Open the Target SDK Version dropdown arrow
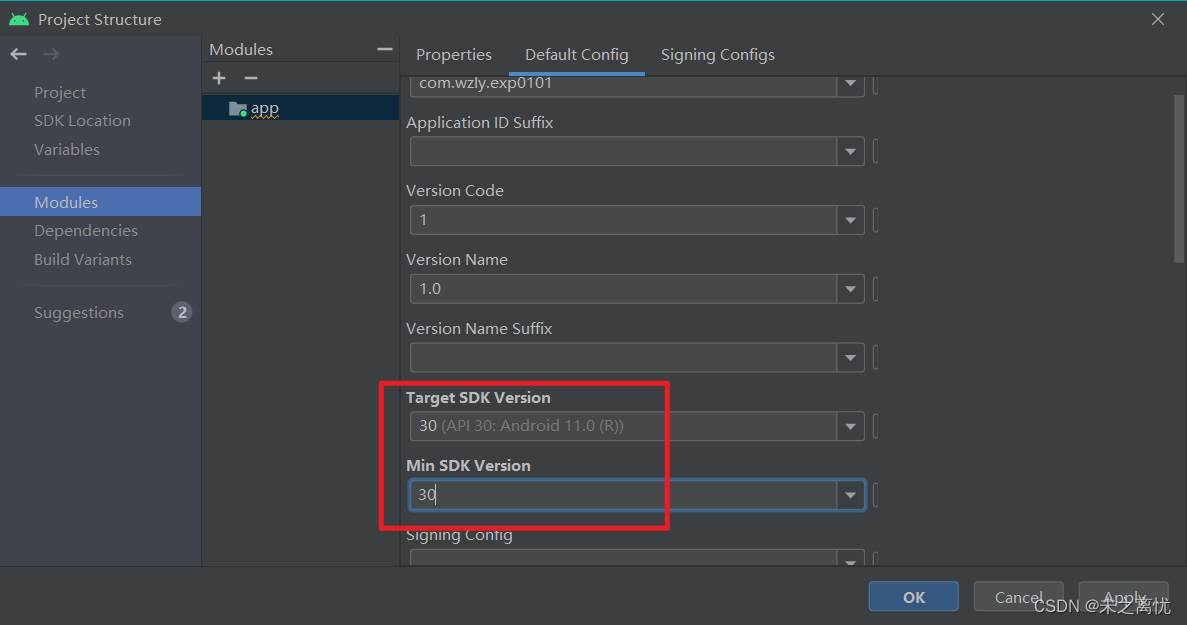Image resolution: width=1187 pixels, height=625 pixels. tap(850, 426)
